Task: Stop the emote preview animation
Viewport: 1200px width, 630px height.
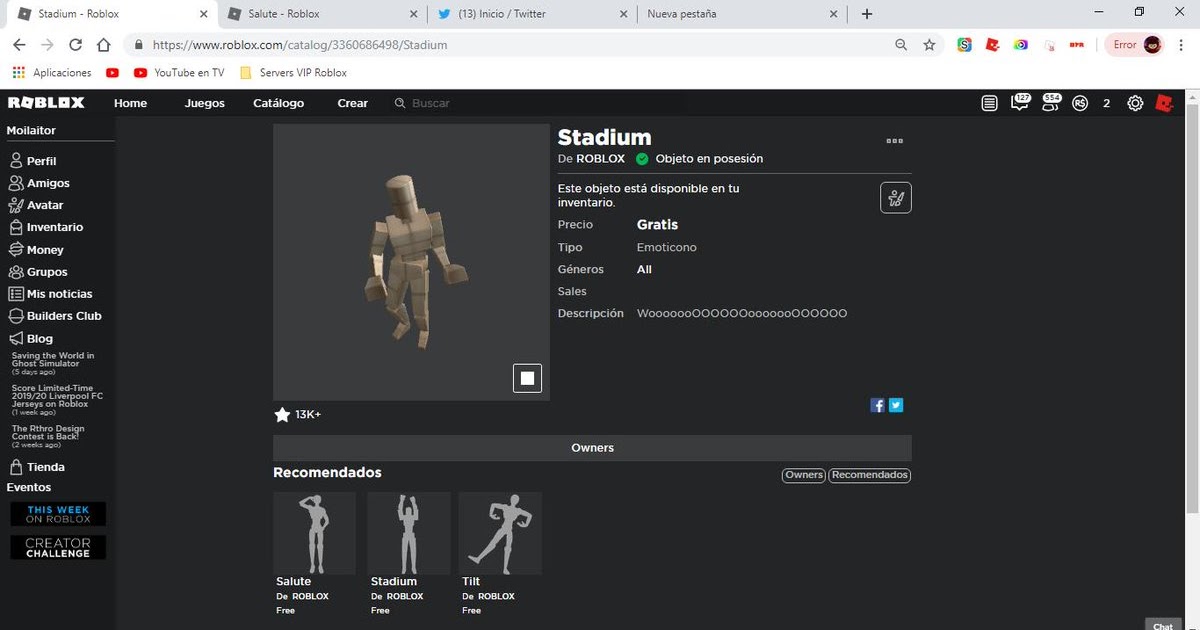Action: 527,378
